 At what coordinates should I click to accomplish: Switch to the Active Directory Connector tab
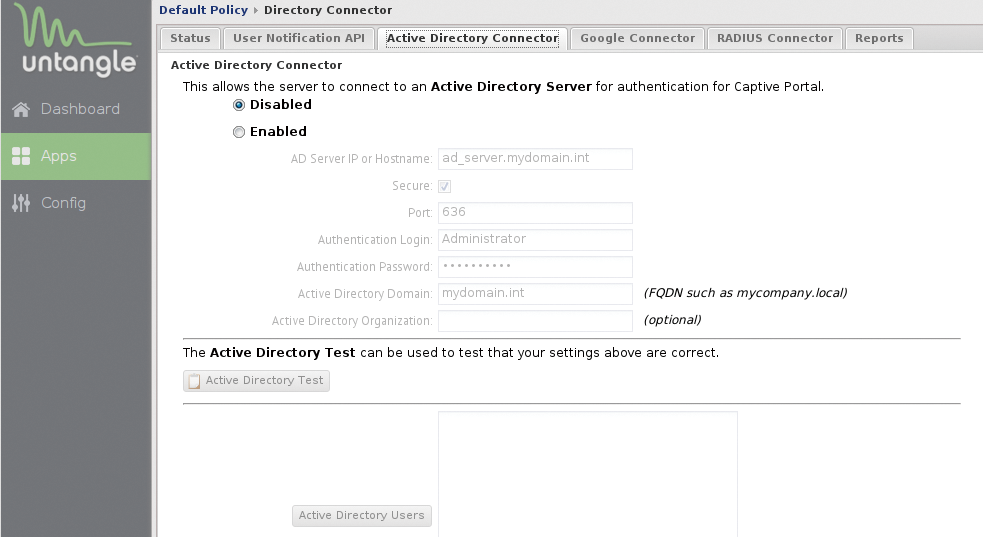pyautogui.click(x=473, y=38)
